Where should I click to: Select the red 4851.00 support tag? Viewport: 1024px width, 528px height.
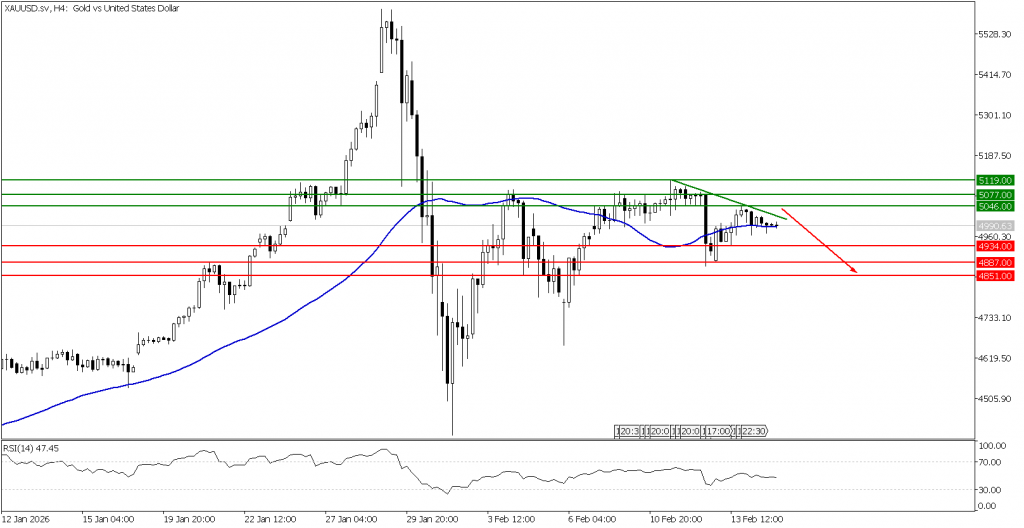(998, 276)
